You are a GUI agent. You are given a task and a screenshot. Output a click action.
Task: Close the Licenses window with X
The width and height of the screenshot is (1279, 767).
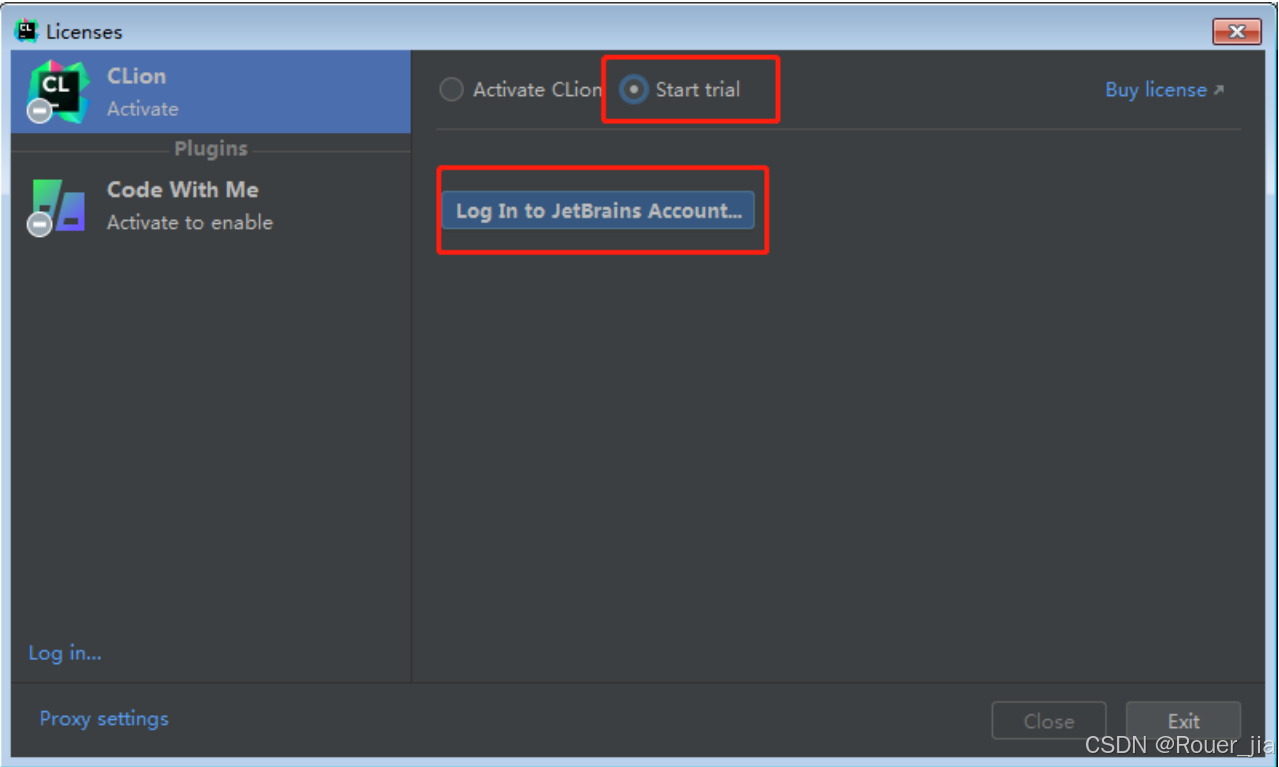pyautogui.click(x=1237, y=32)
